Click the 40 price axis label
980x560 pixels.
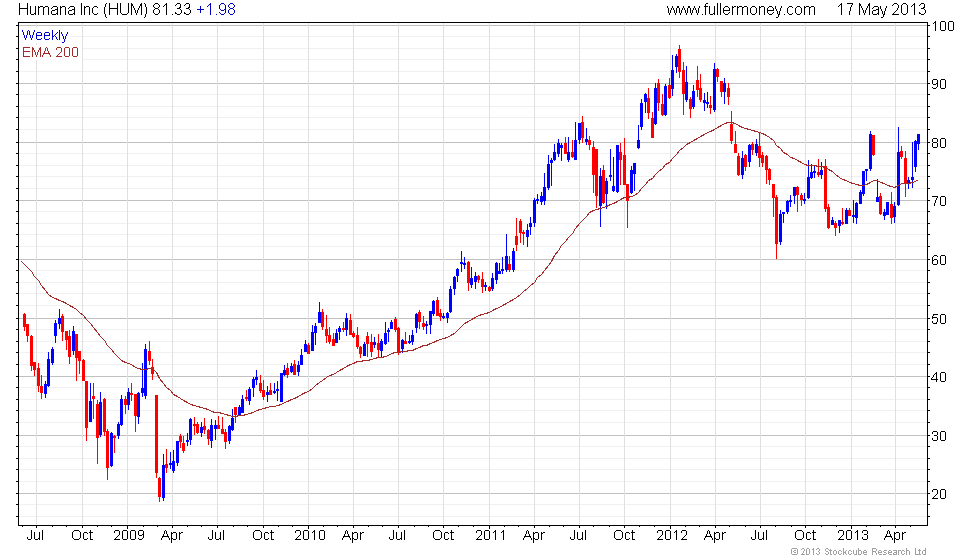coord(939,377)
